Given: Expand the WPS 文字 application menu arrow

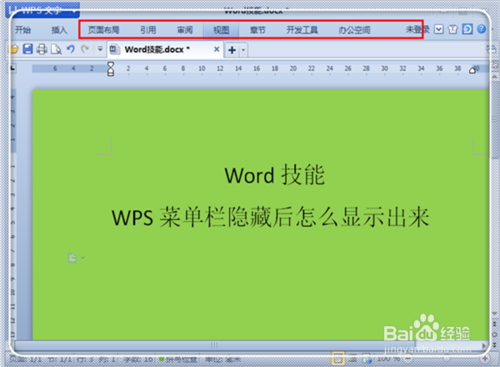Looking at the screenshot, I should (74, 11).
